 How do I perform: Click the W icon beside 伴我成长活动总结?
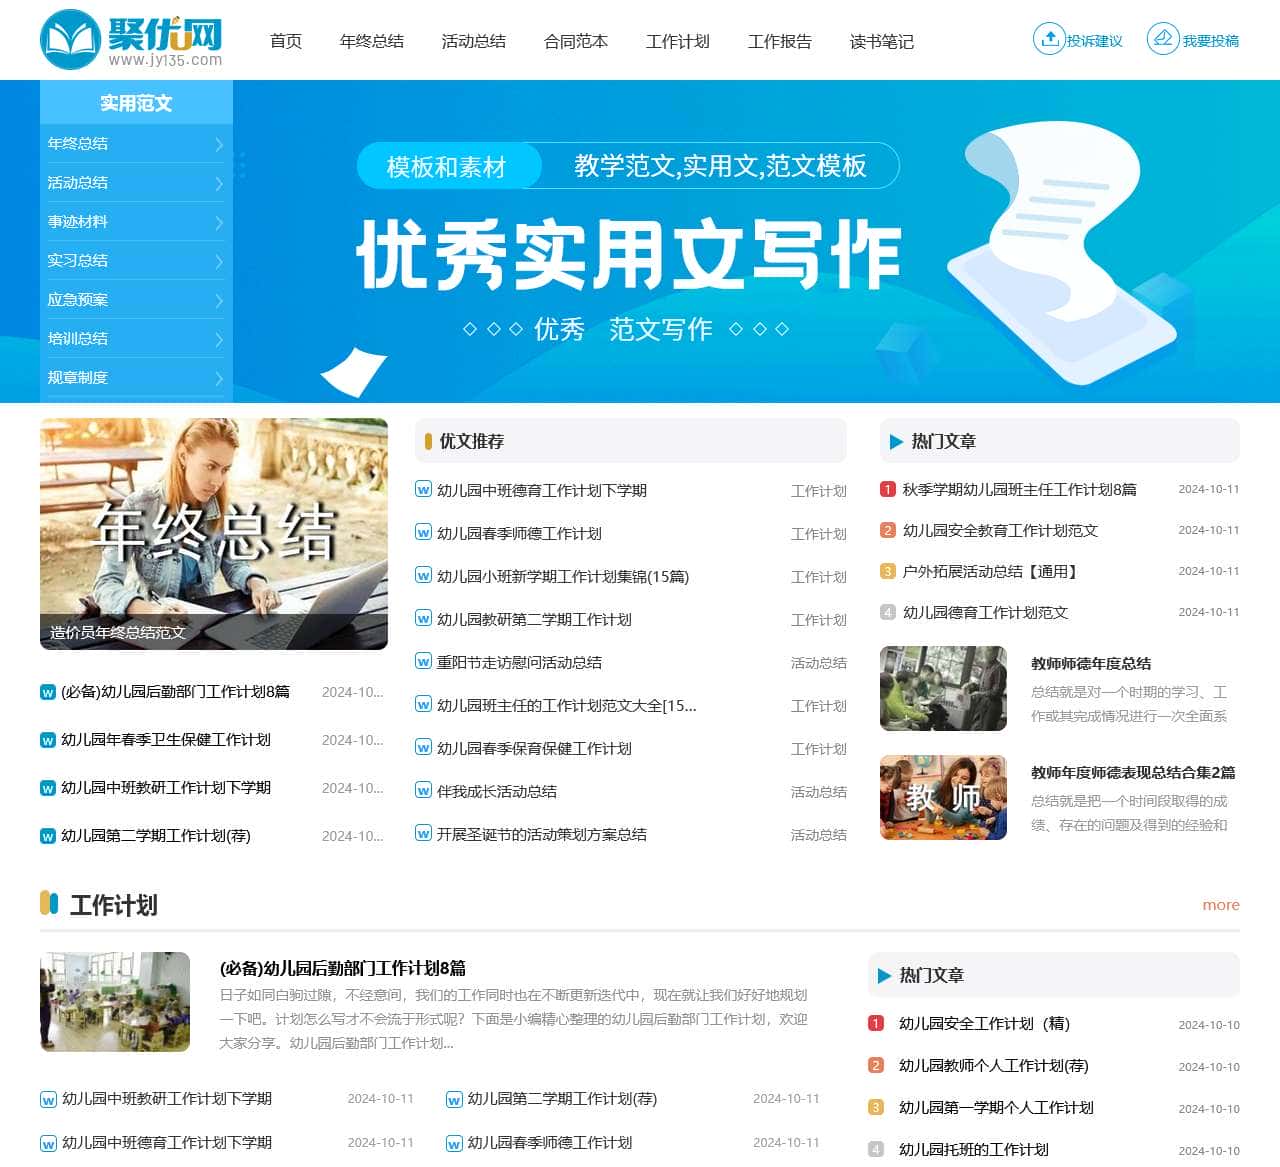tap(423, 791)
